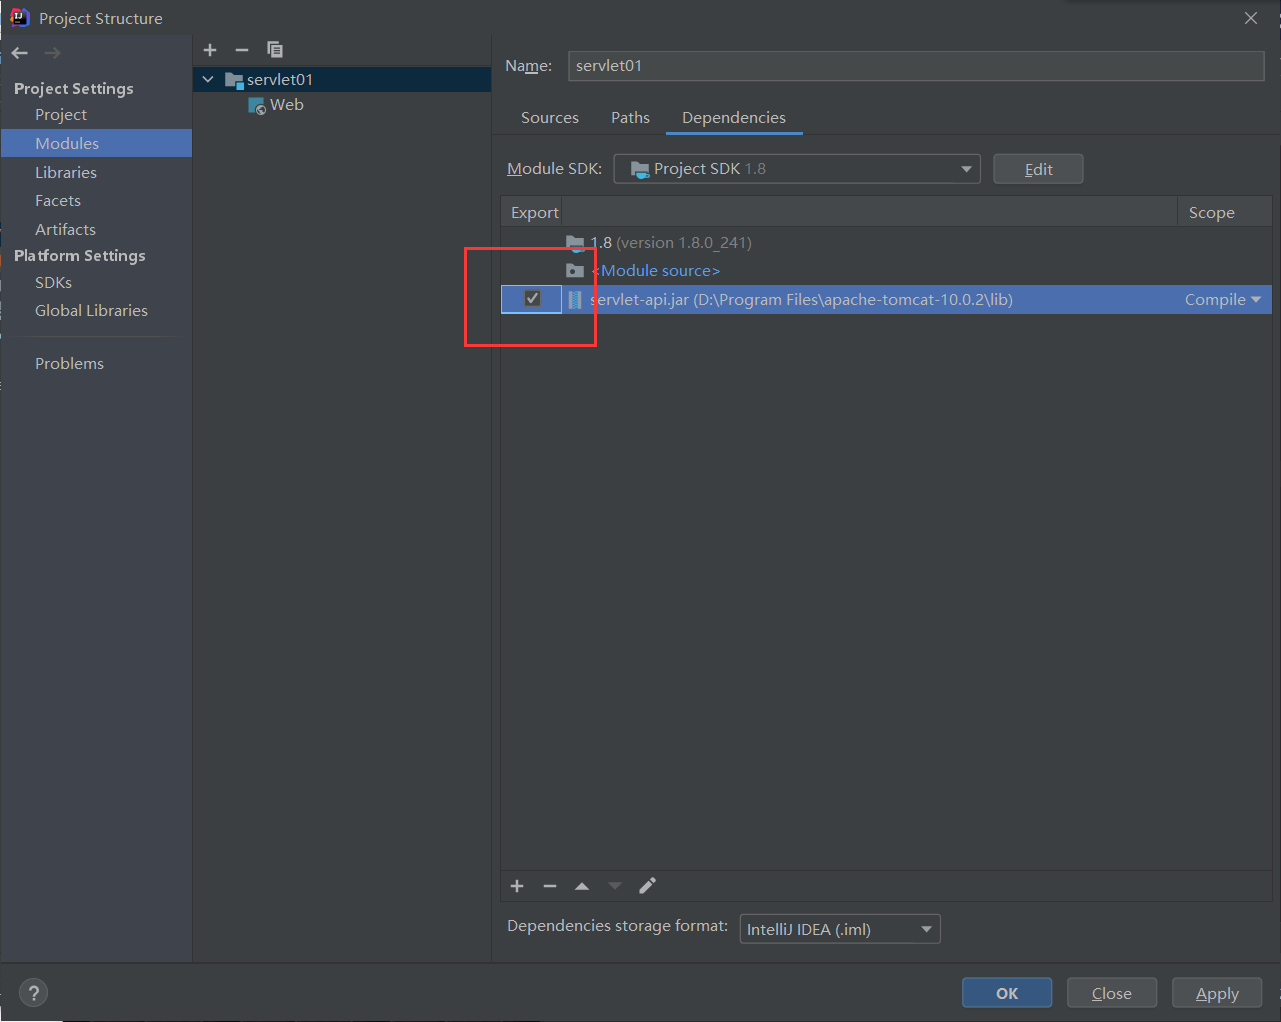Copy the selected module icon

pyautogui.click(x=275, y=50)
